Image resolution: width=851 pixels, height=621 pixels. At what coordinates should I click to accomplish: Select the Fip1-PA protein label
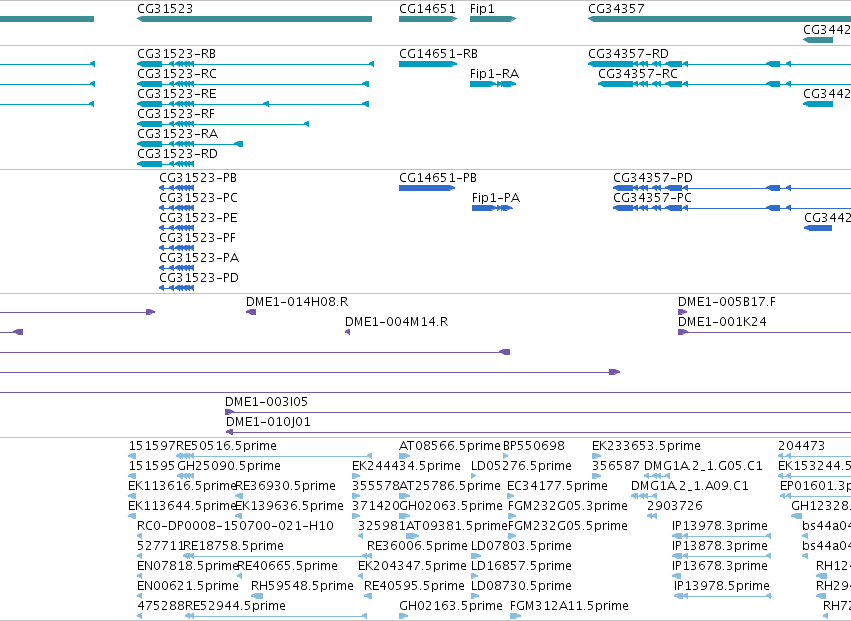pos(496,198)
